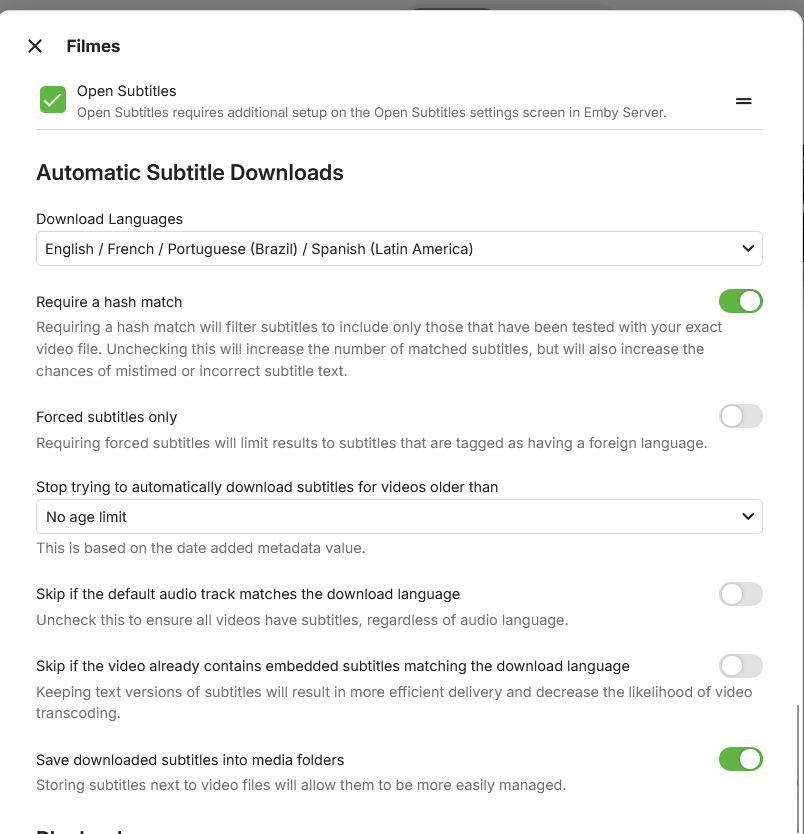Image resolution: width=804 pixels, height=834 pixels.
Task: Click the Filmes dialog title
Action: 93,46
